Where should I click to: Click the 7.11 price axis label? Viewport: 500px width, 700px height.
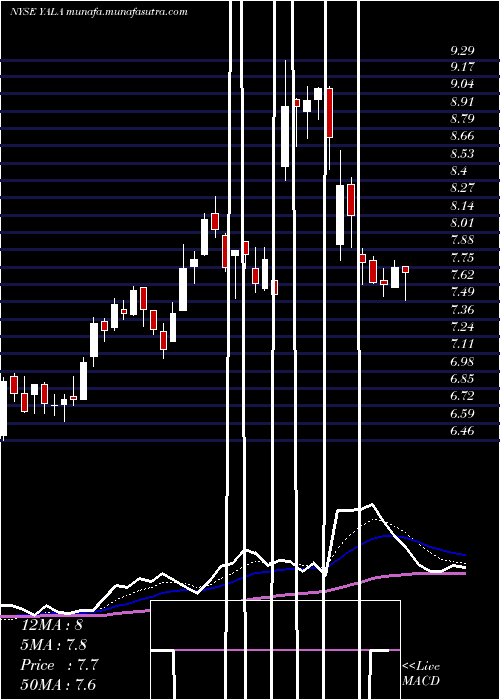(462, 344)
